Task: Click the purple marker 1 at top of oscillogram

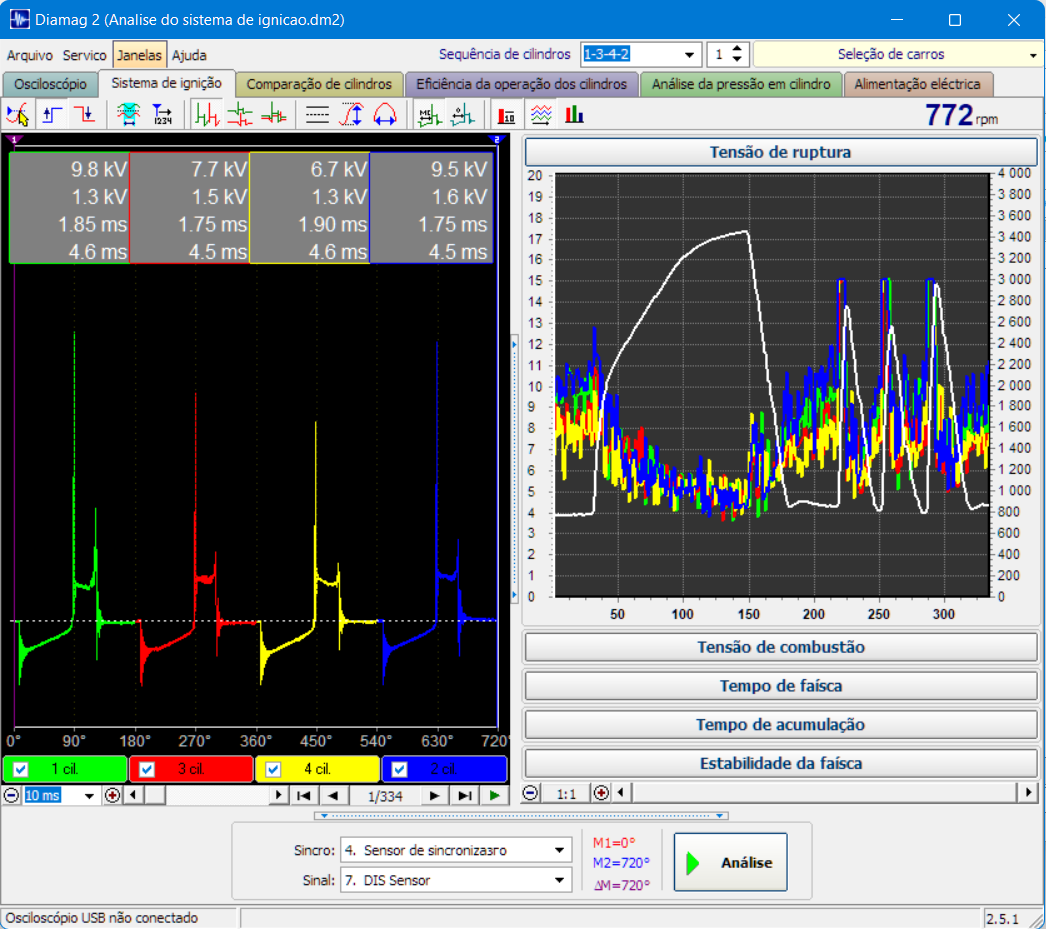Action: point(14,139)
